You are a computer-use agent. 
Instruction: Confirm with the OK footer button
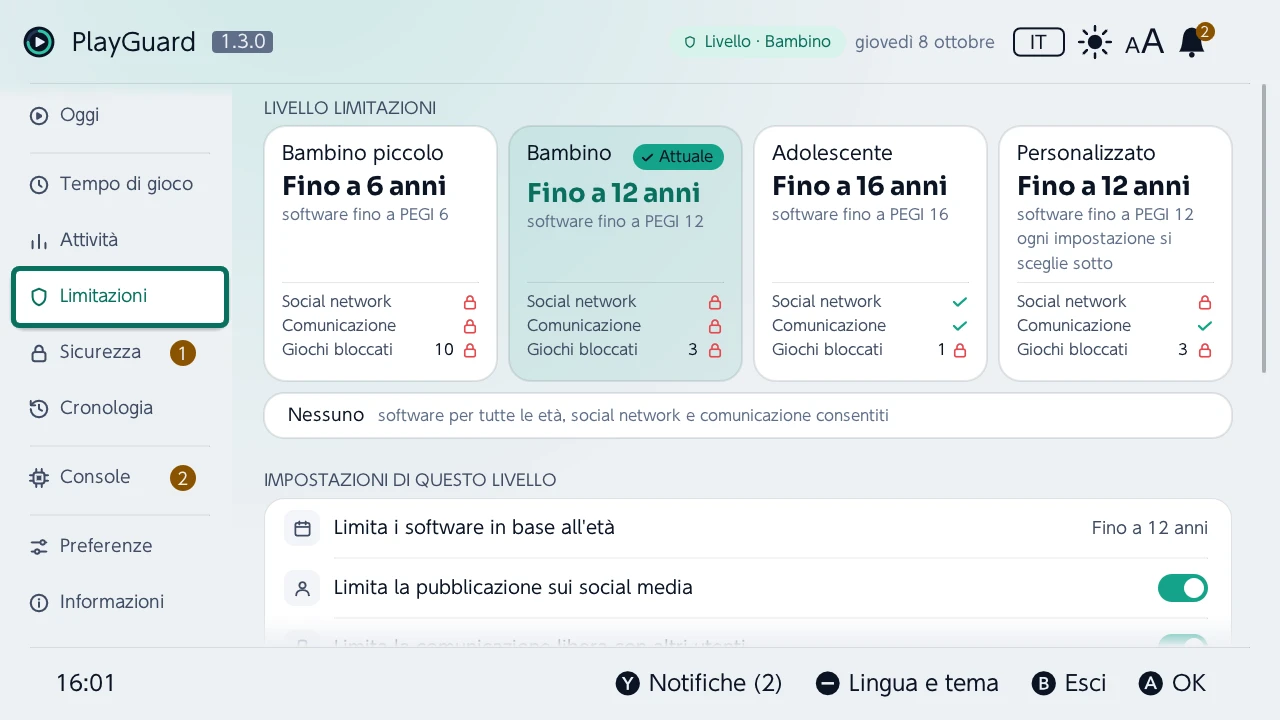tap(1173, 683)
